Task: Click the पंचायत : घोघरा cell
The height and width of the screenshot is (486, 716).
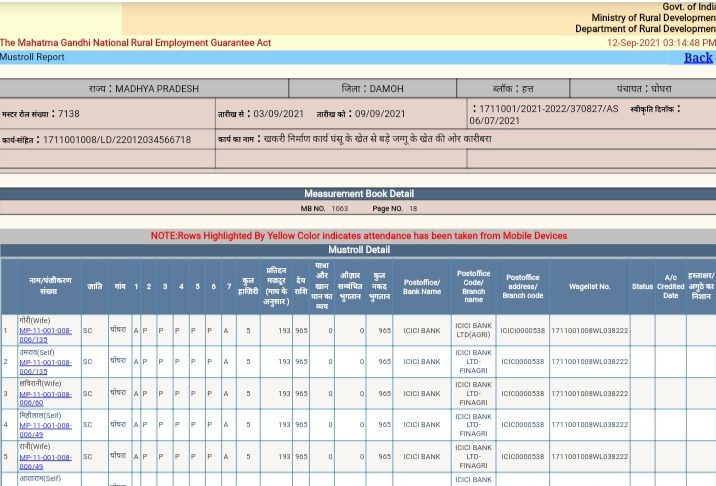Action: [x=643, y=89]
